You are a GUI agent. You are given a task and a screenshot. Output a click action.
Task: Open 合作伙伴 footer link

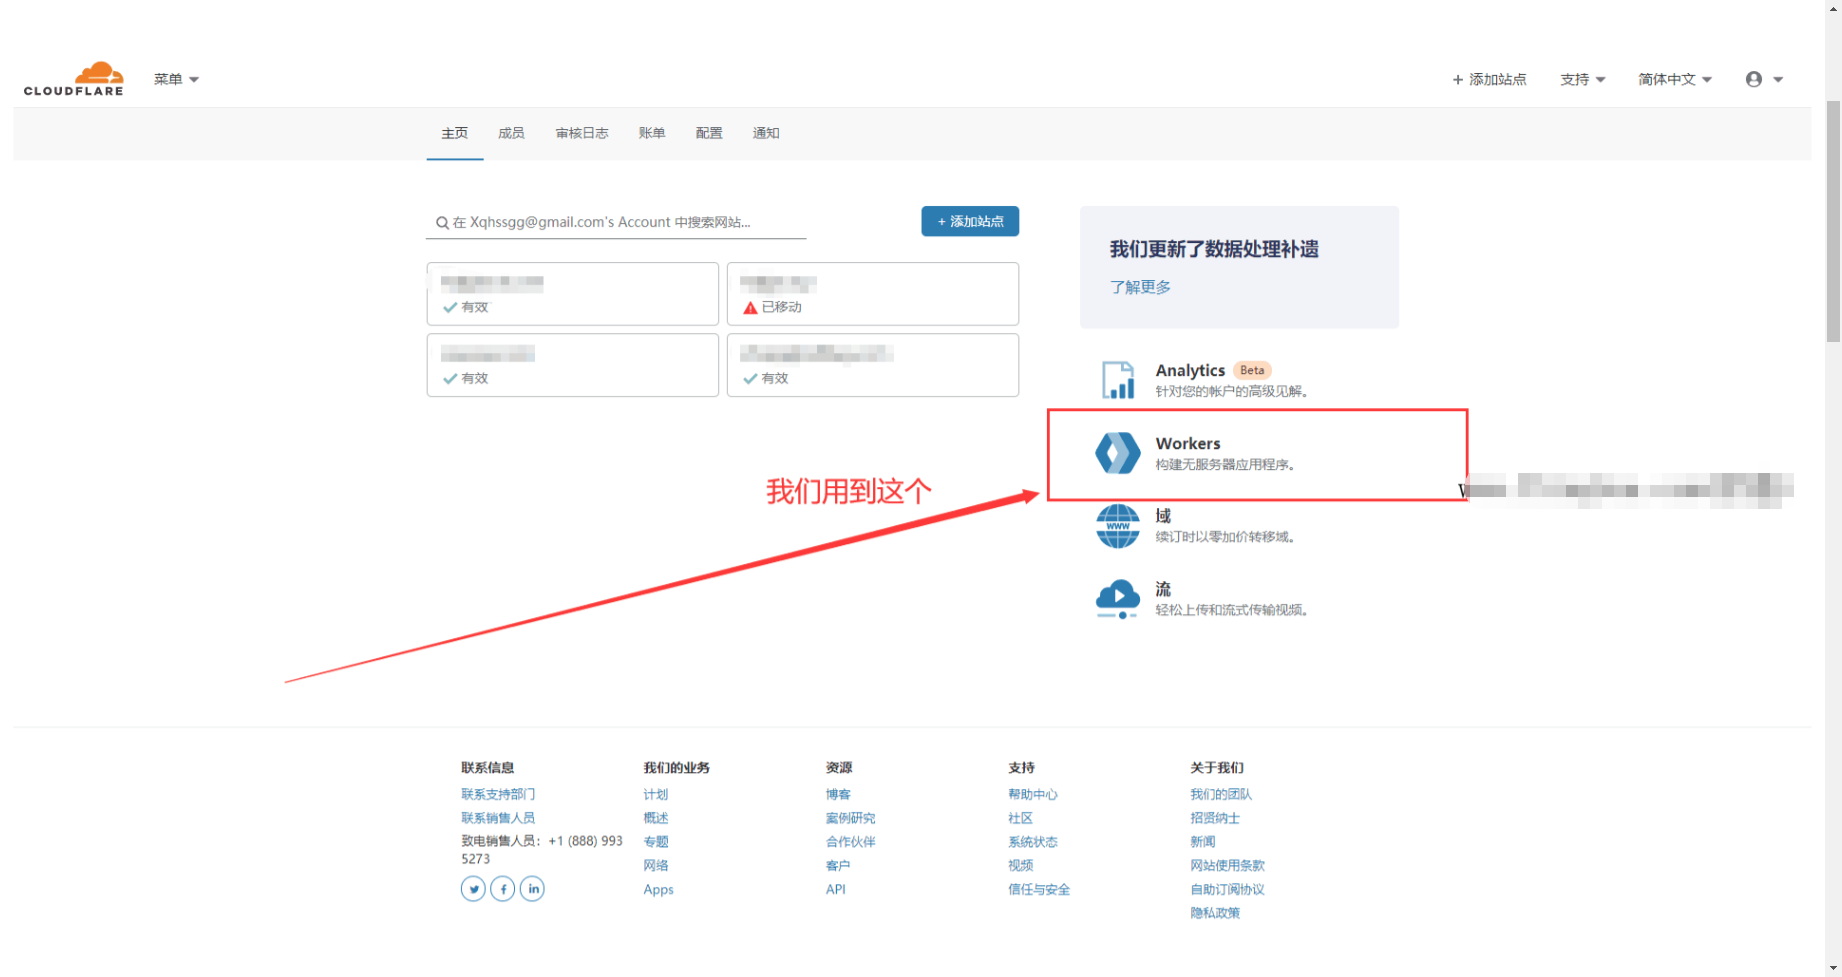coord(850,842)
